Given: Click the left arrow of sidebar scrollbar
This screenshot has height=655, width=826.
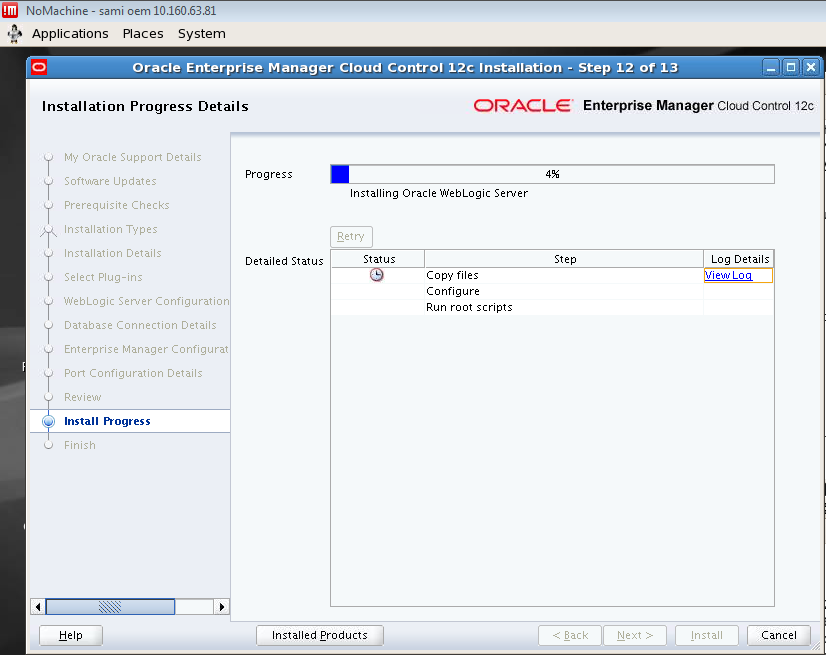Looking at the screenshot, I should point(38,607).
